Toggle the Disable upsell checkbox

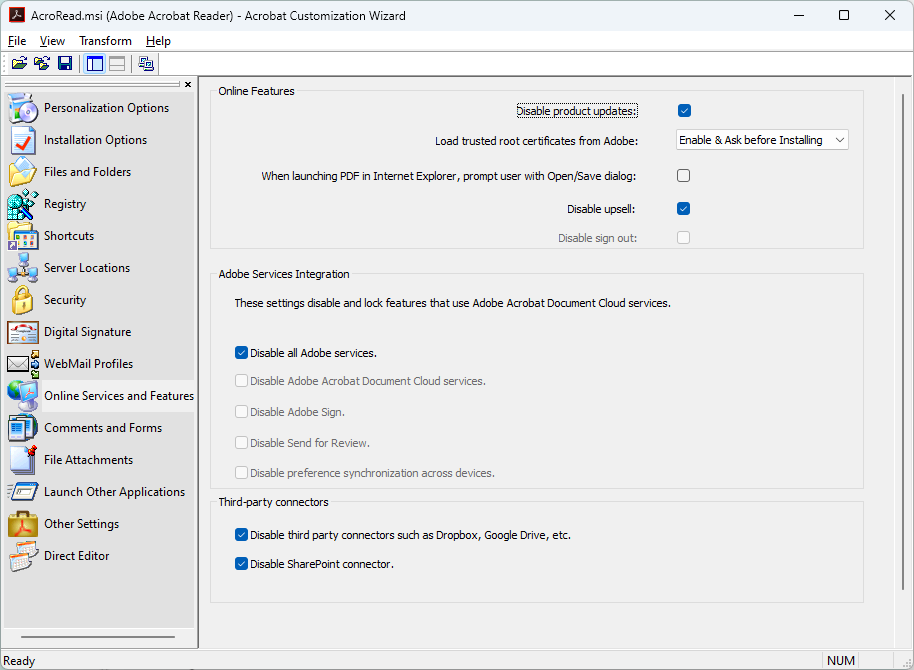coord(683,208)
